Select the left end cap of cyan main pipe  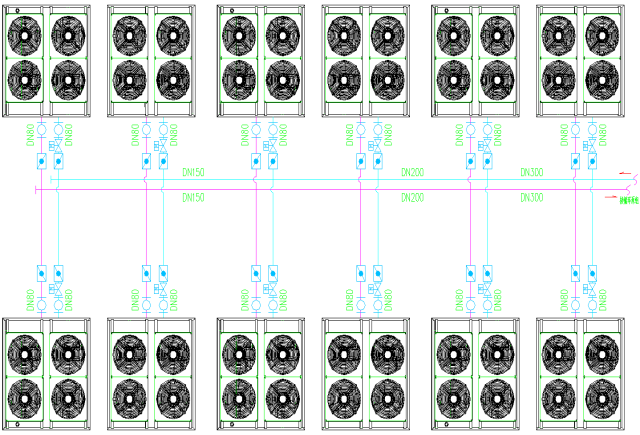coord(51,180)
